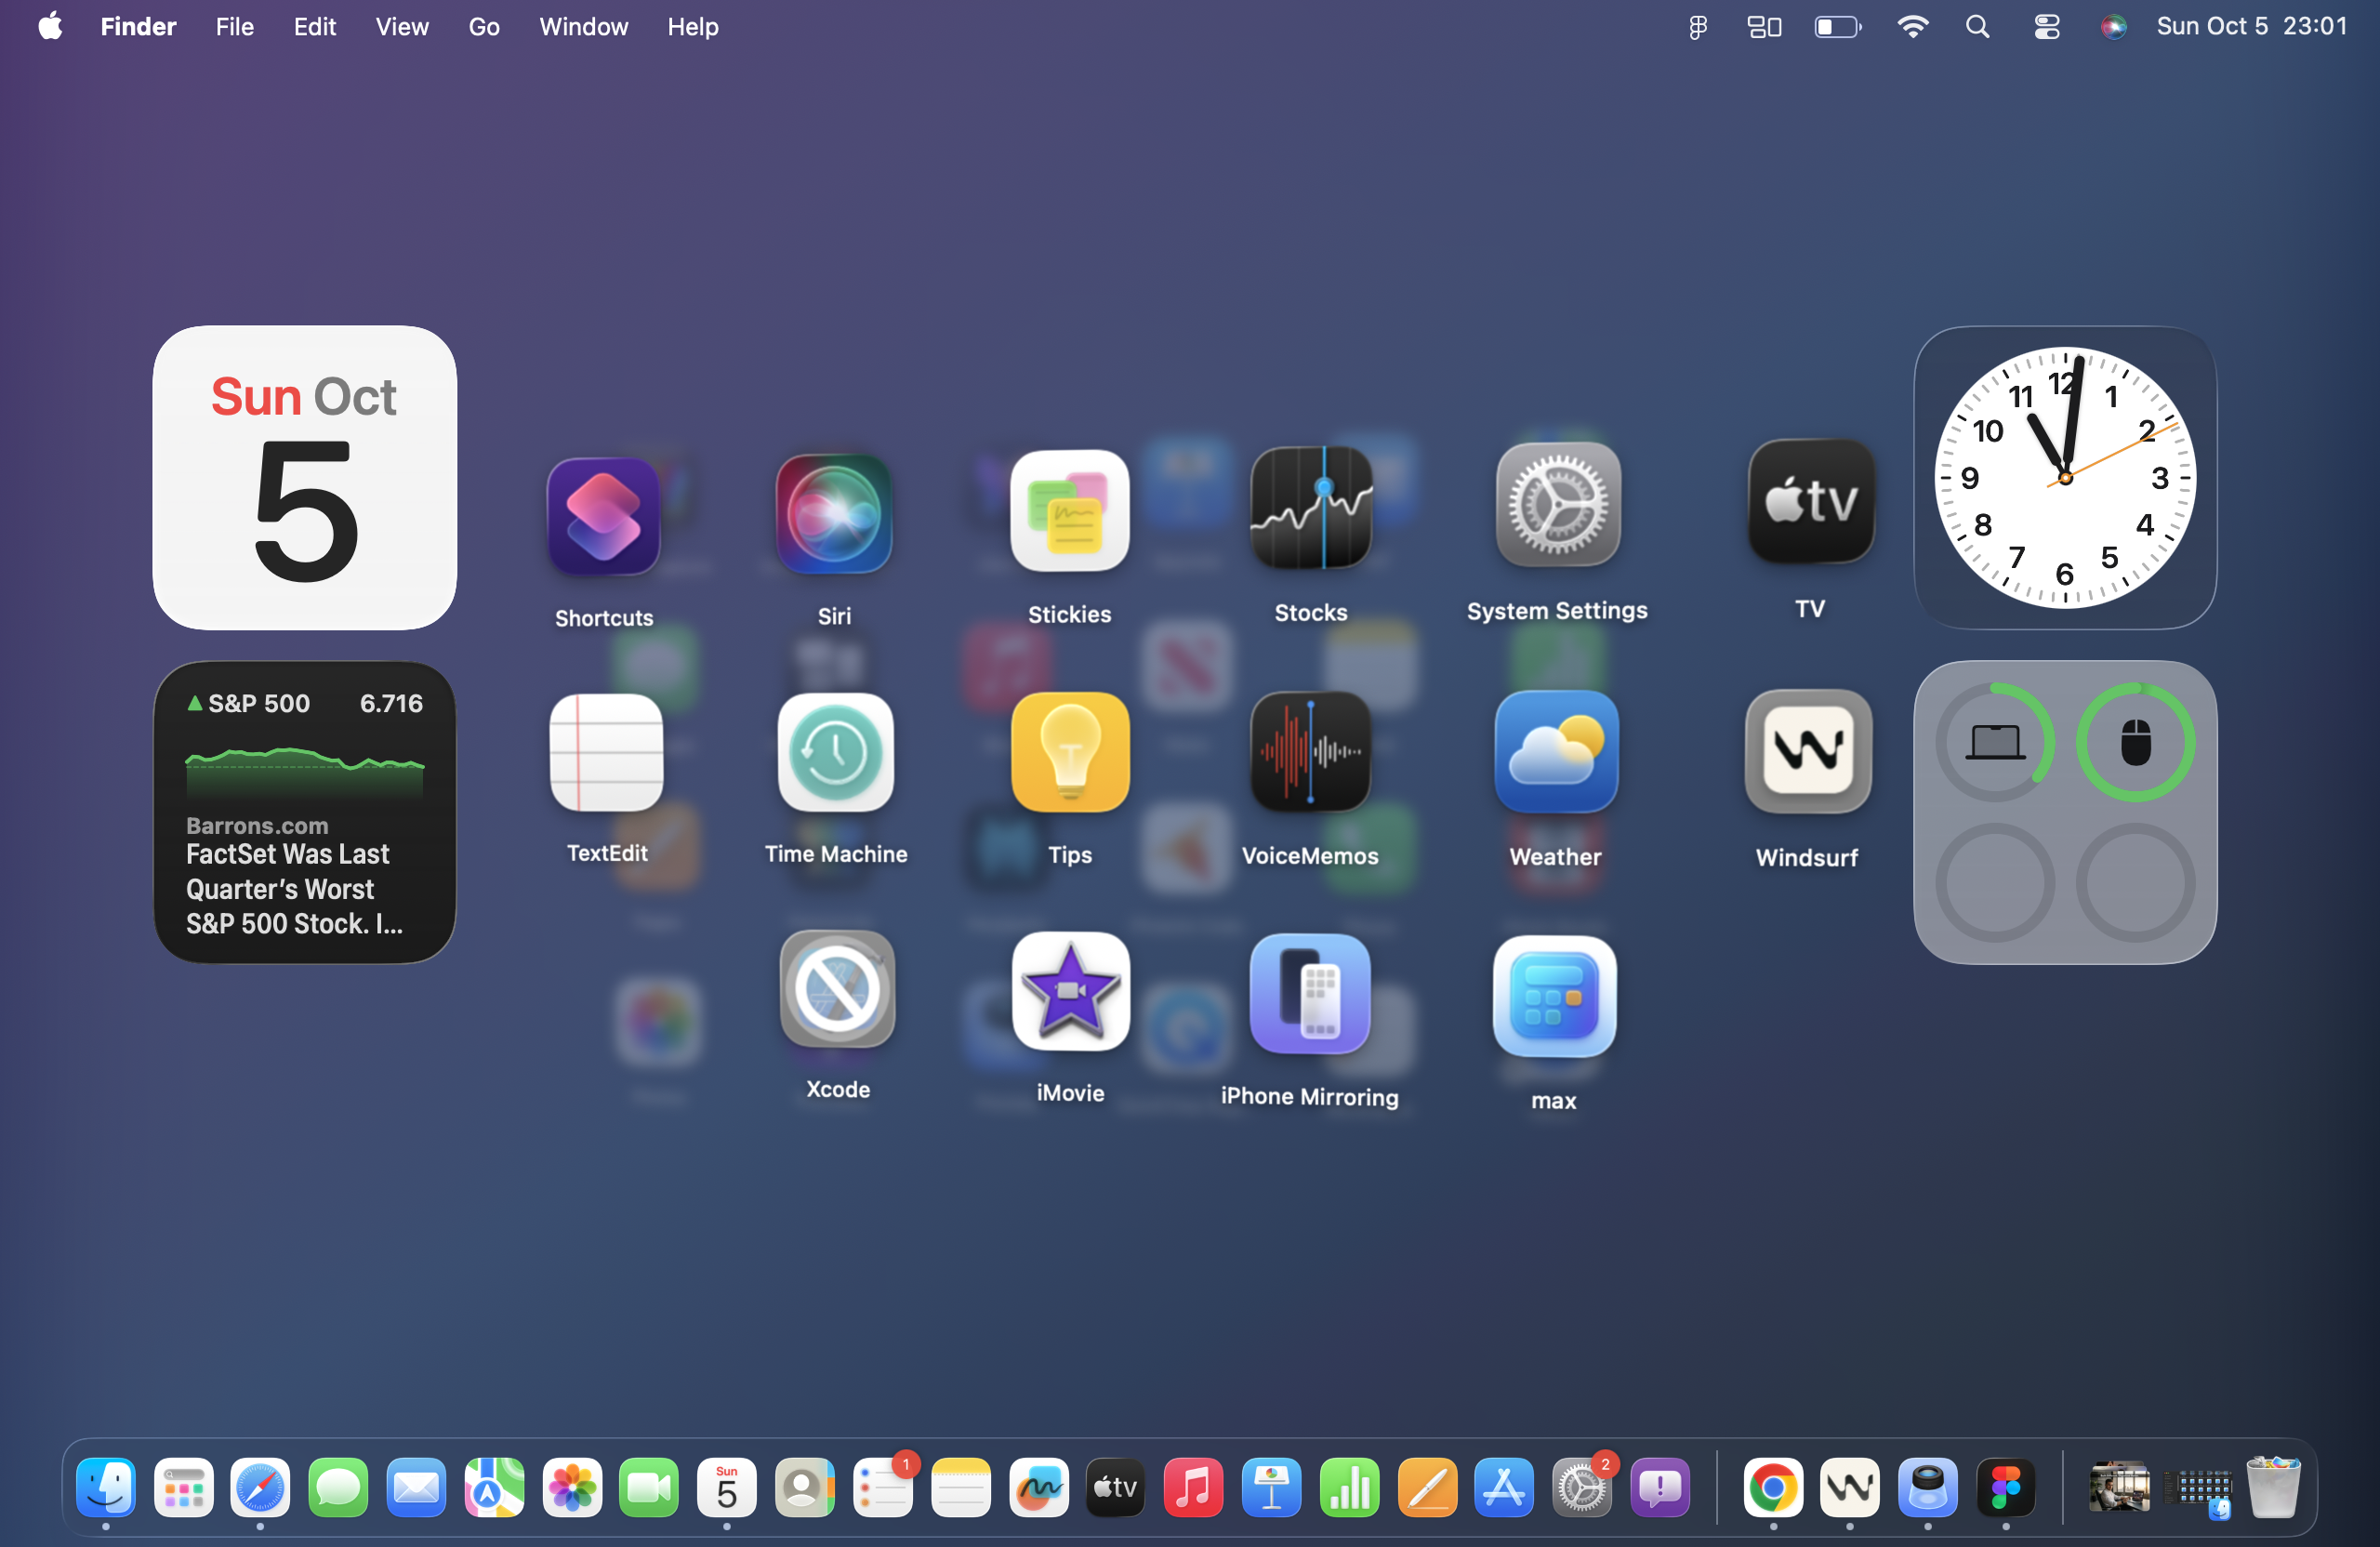Launch Siri from the app grid
The width and height of the screenshot is (2380, 1547).
point(834,514)
